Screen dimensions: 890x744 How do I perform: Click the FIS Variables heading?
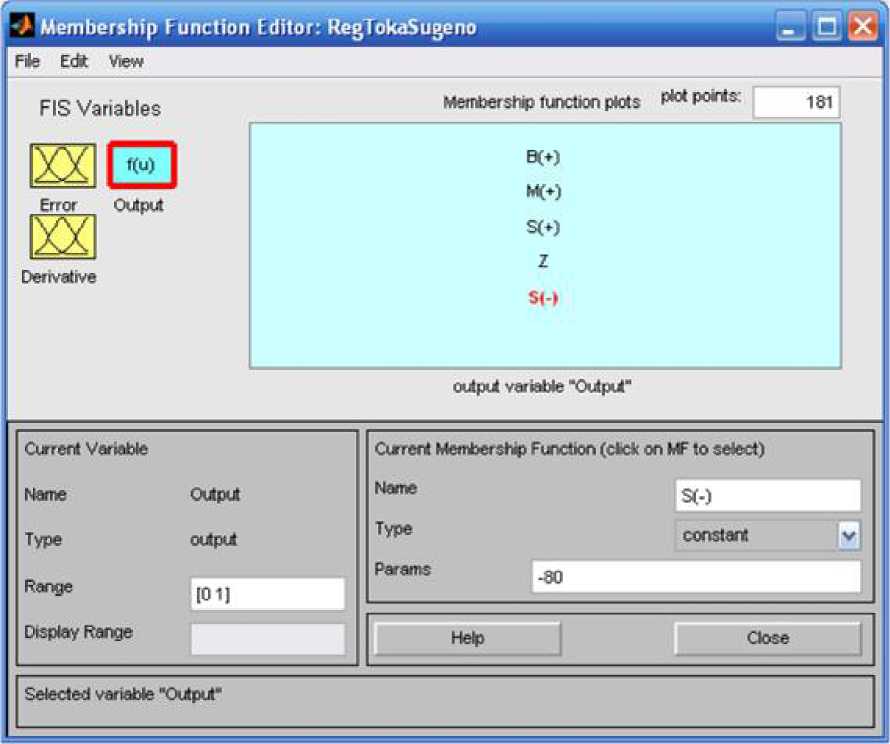(x=100, y=108)
